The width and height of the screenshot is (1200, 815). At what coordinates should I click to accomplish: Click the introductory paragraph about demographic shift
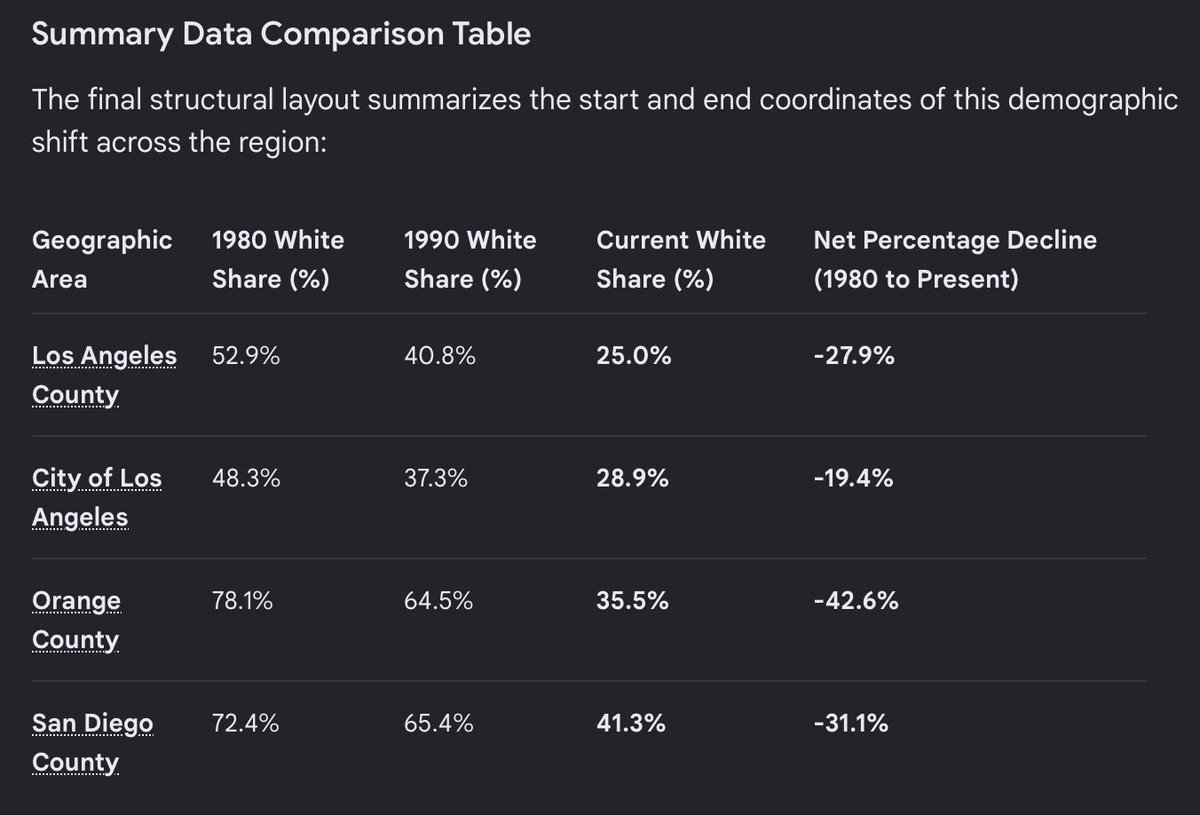604,121
